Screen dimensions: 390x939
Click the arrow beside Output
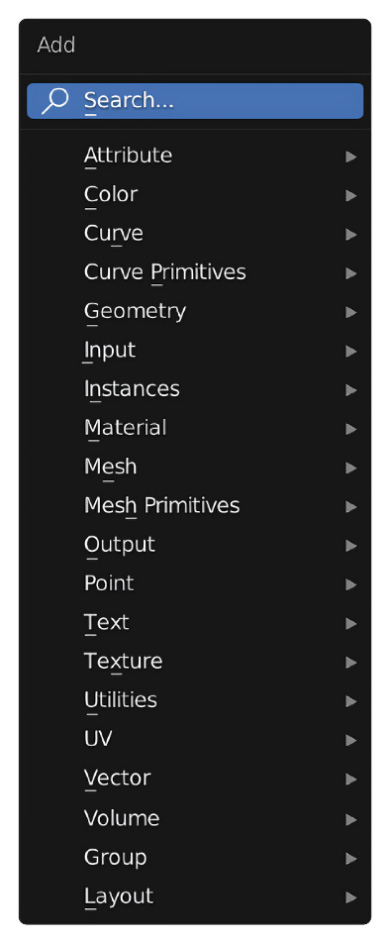351,546
